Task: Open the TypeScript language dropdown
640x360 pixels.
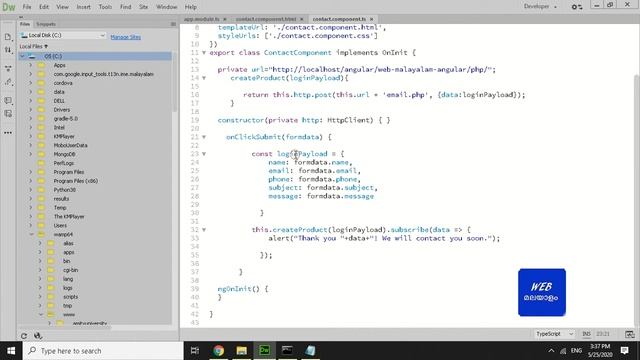Action: pos(554,334)
